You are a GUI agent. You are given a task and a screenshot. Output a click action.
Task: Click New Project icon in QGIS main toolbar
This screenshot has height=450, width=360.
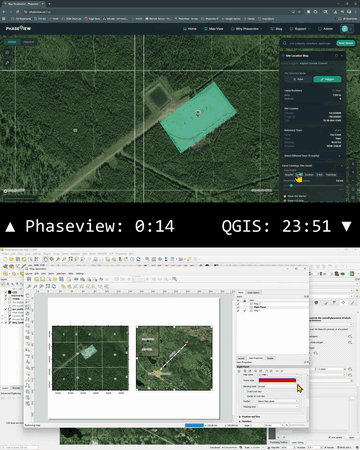tap(6, 259)
